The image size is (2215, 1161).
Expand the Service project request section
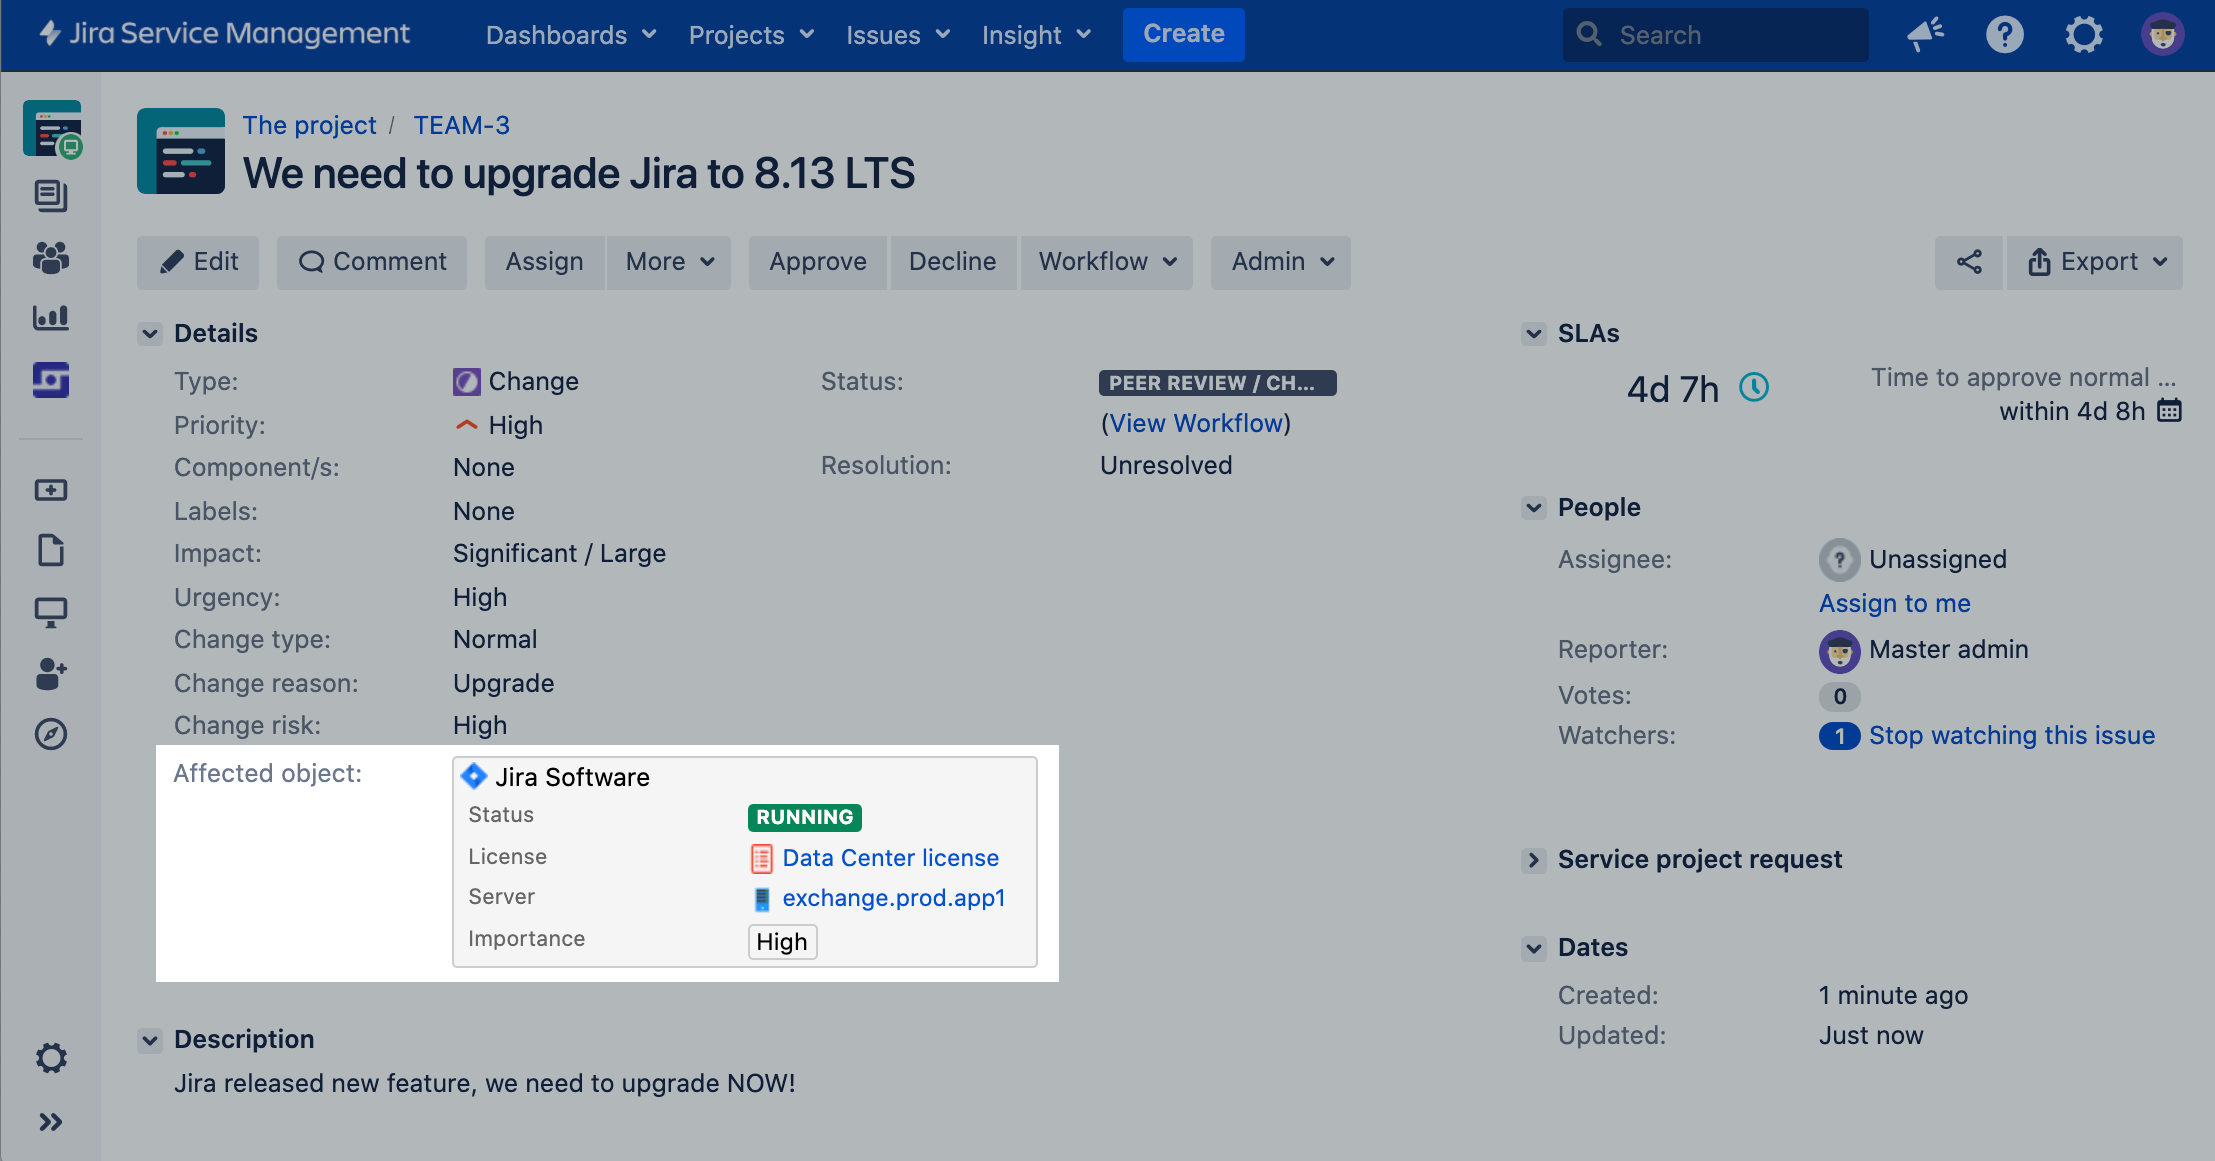(1533, 860)
